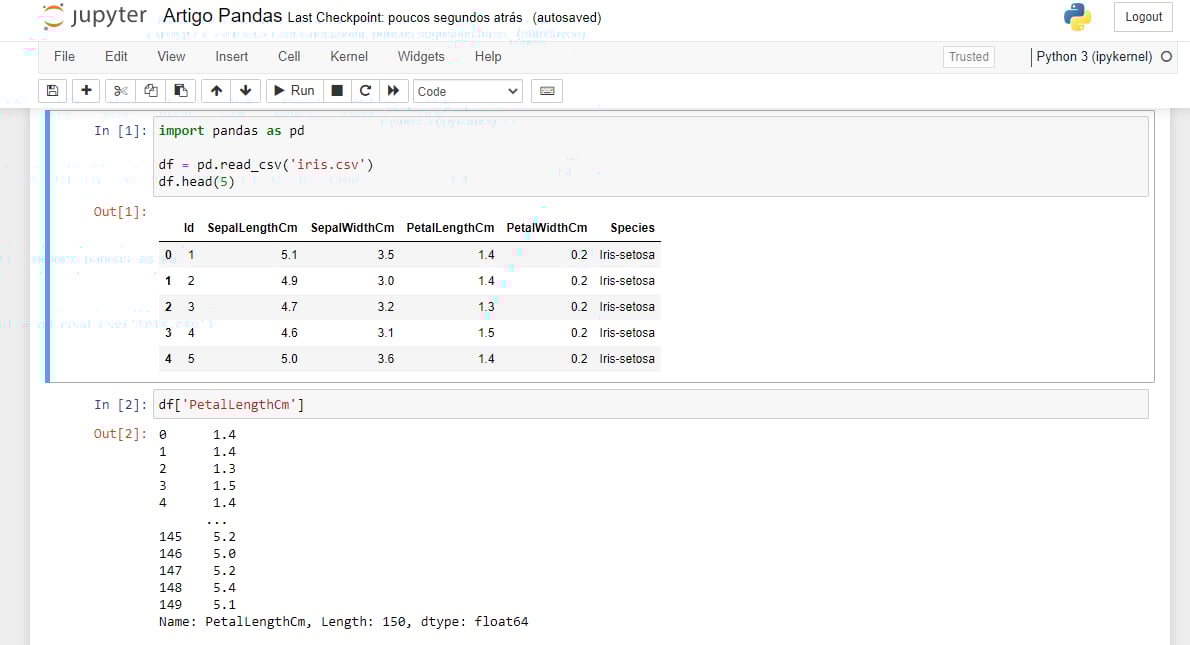This screenshot has height=645, width=1190.
Task: Move selected cell down arrow
Action: click(246, 91)
